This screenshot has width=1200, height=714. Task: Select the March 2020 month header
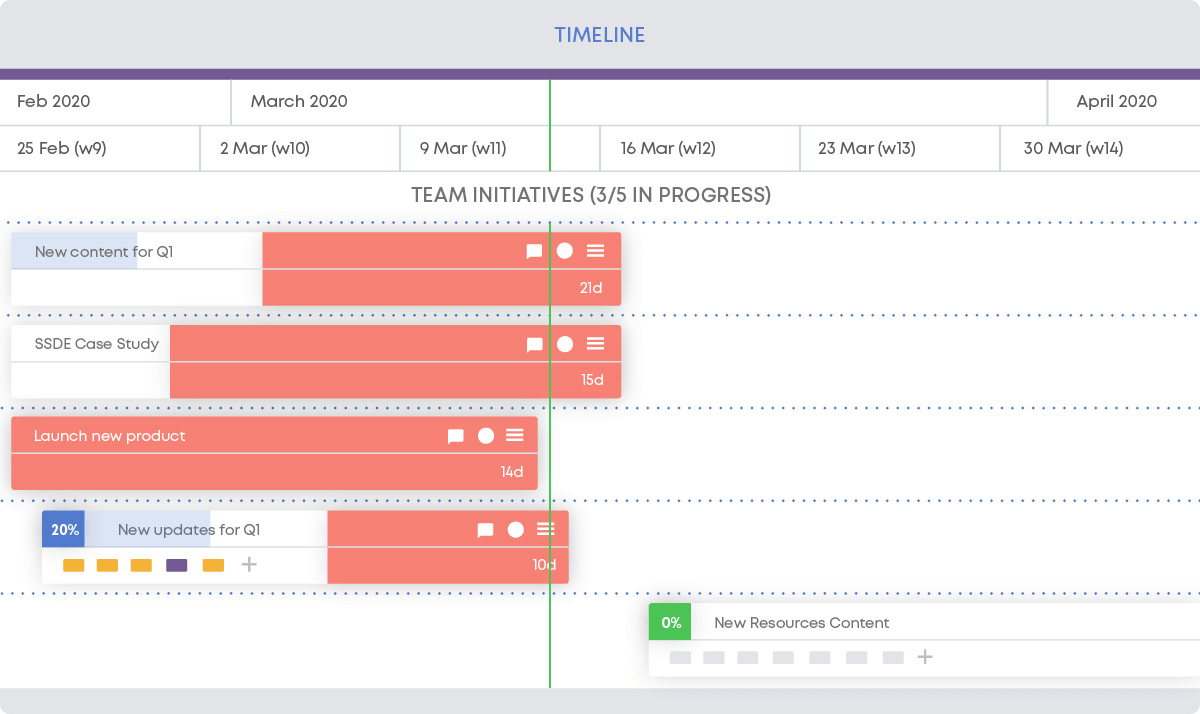[x=299, y=101]
